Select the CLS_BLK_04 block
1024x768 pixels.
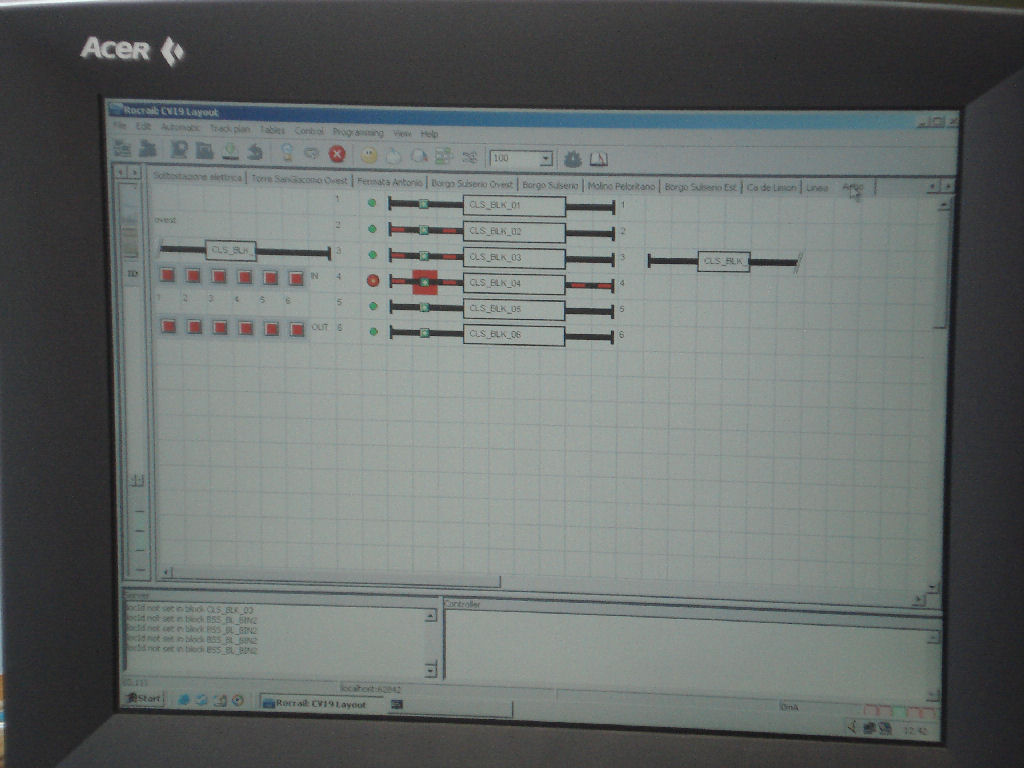pos(514,284)
